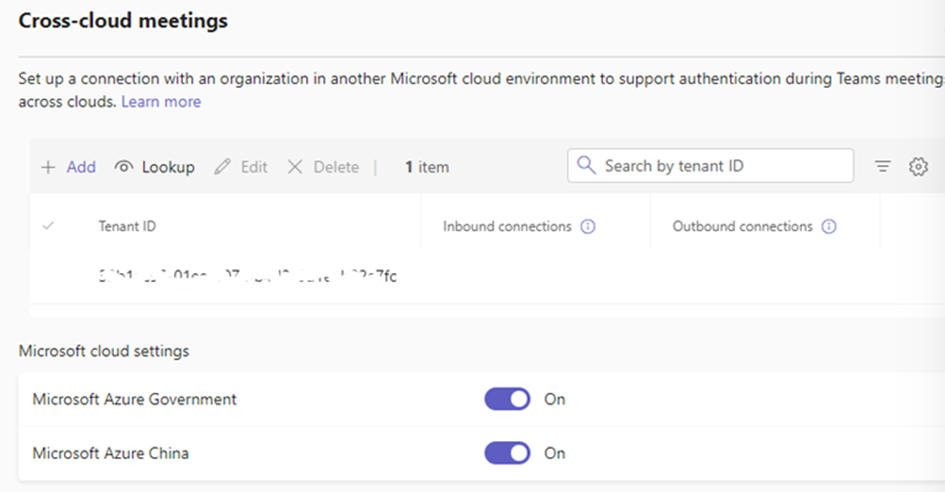Screen dimensions: 945x492
Task: Sort by Tenant ID column header
Action: pos(127,227)
